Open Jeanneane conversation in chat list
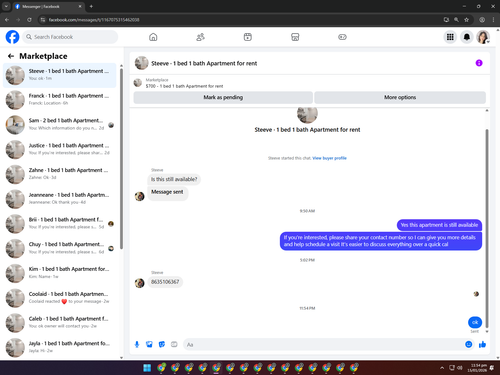500x375 pixels. tap(60, 199)
